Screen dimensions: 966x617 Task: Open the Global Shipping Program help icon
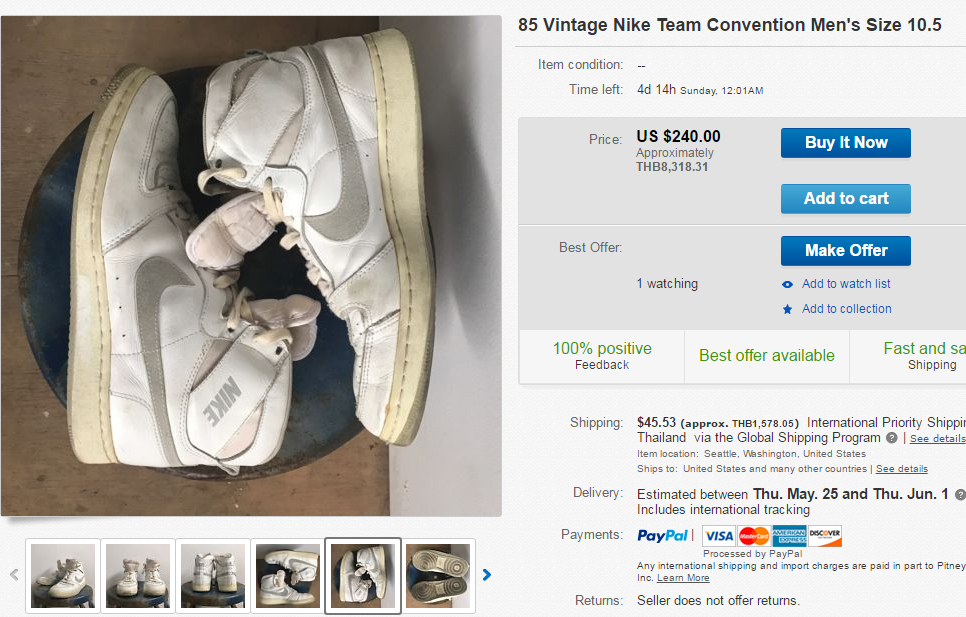(891, 438)
